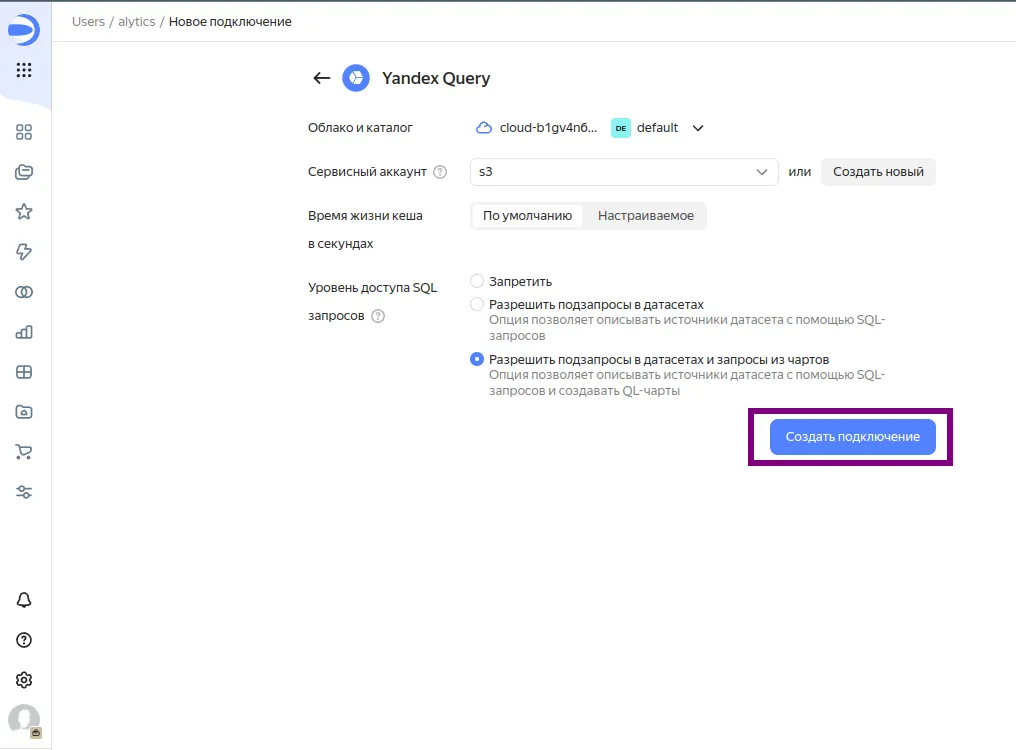Click the default catalog name

[657, 128]
